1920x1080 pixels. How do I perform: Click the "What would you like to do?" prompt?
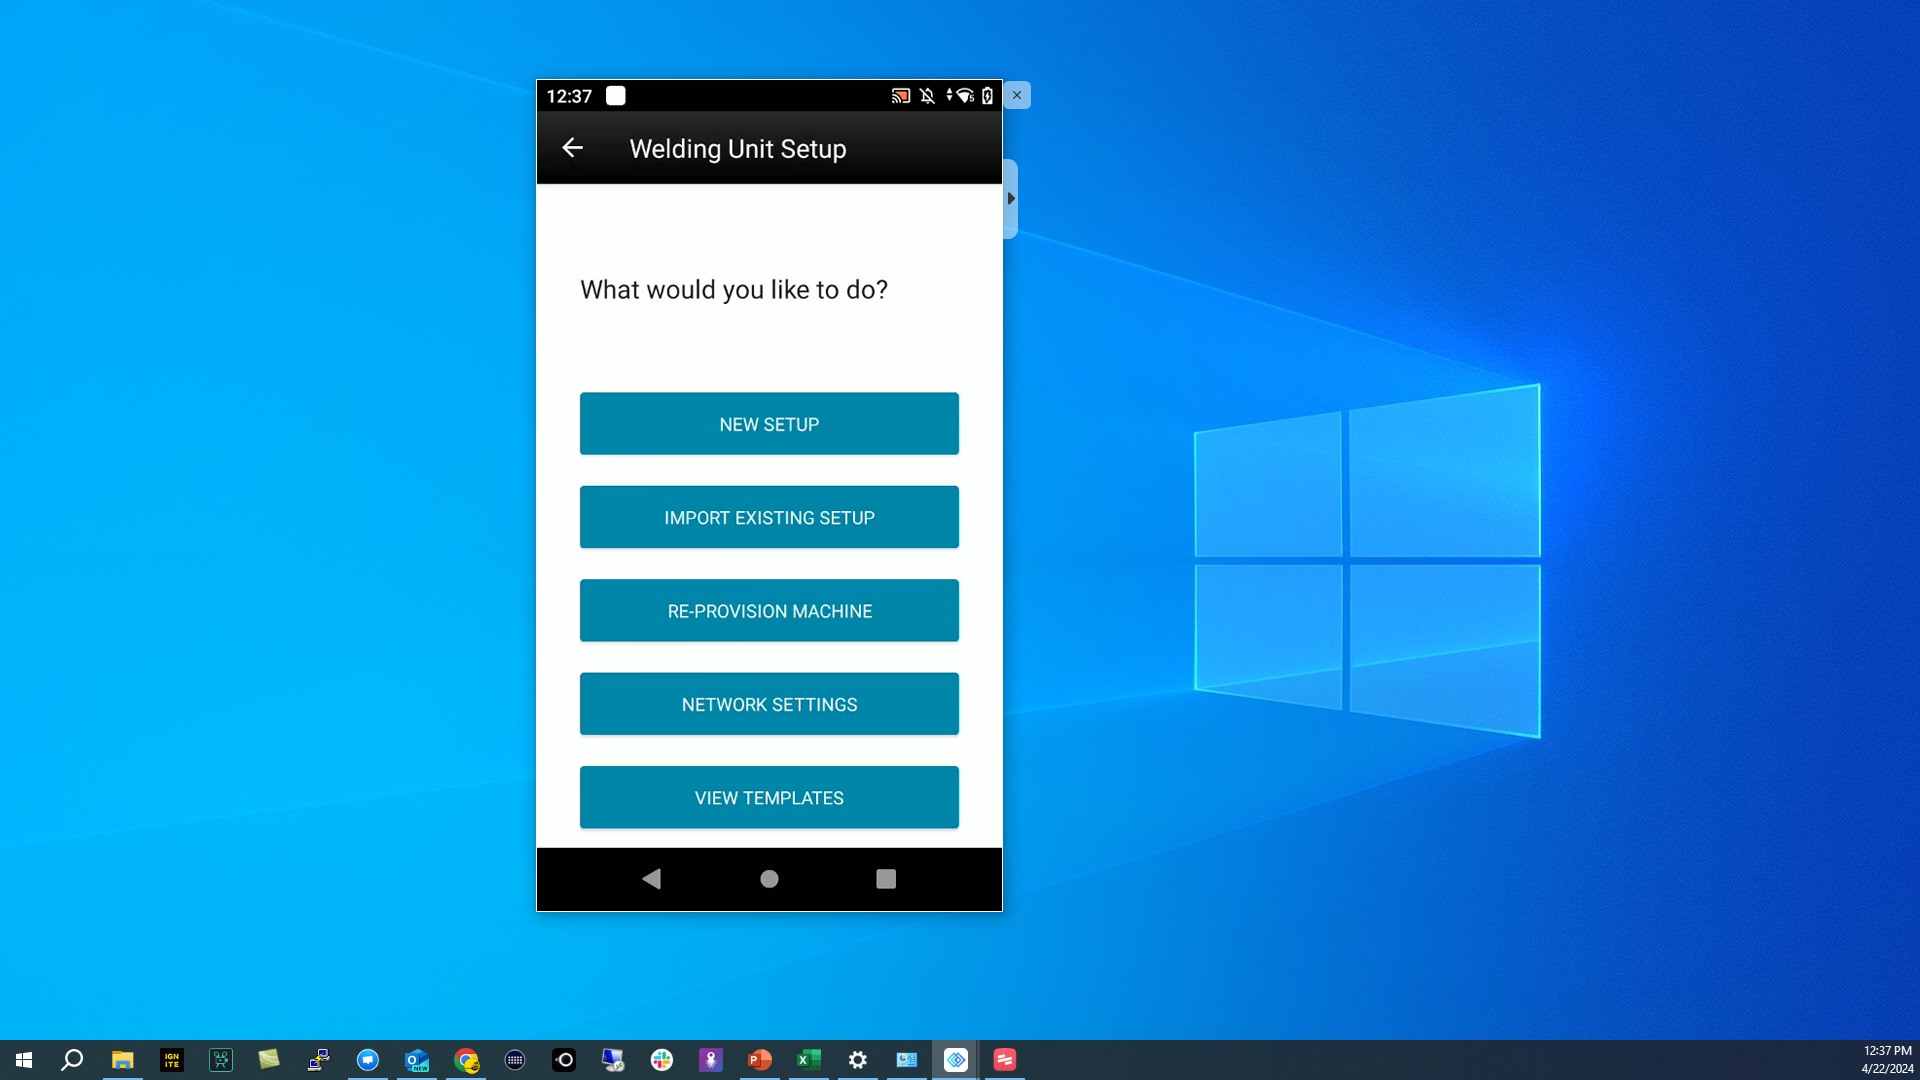coord(734,290)
